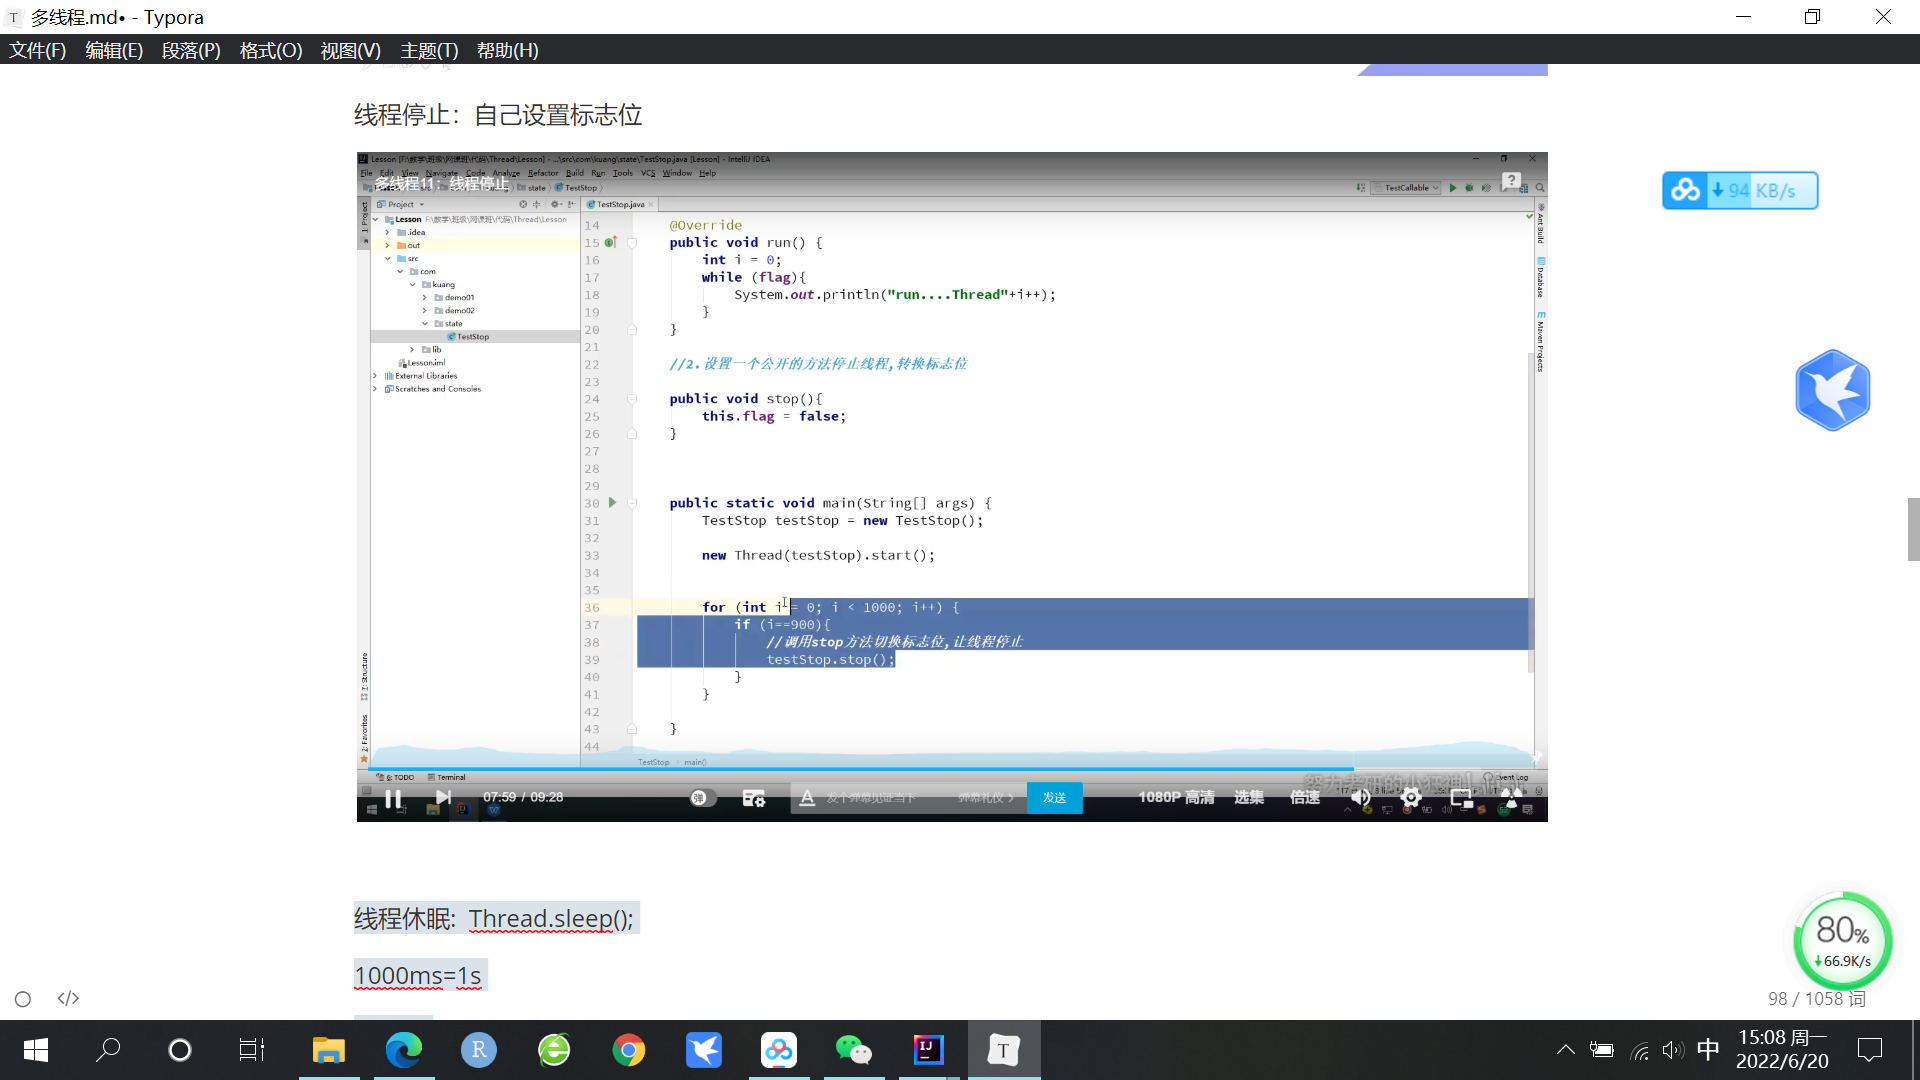Open the 主题(T) menu
Image resolution: width=1920 pixels, height=1080 pixels.
(429, 50)
